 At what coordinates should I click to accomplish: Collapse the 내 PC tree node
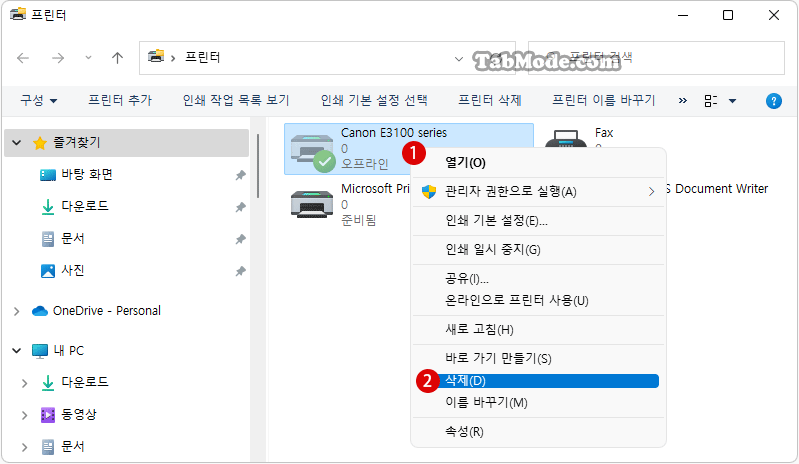tap(17, 351)
